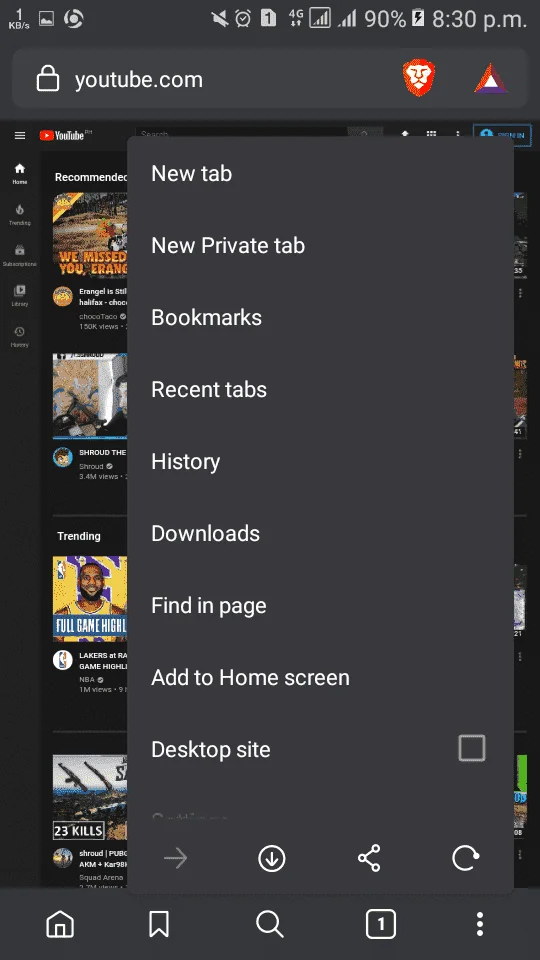
Task: Tap alarm icon in status bar
Action: pos(243,18)
